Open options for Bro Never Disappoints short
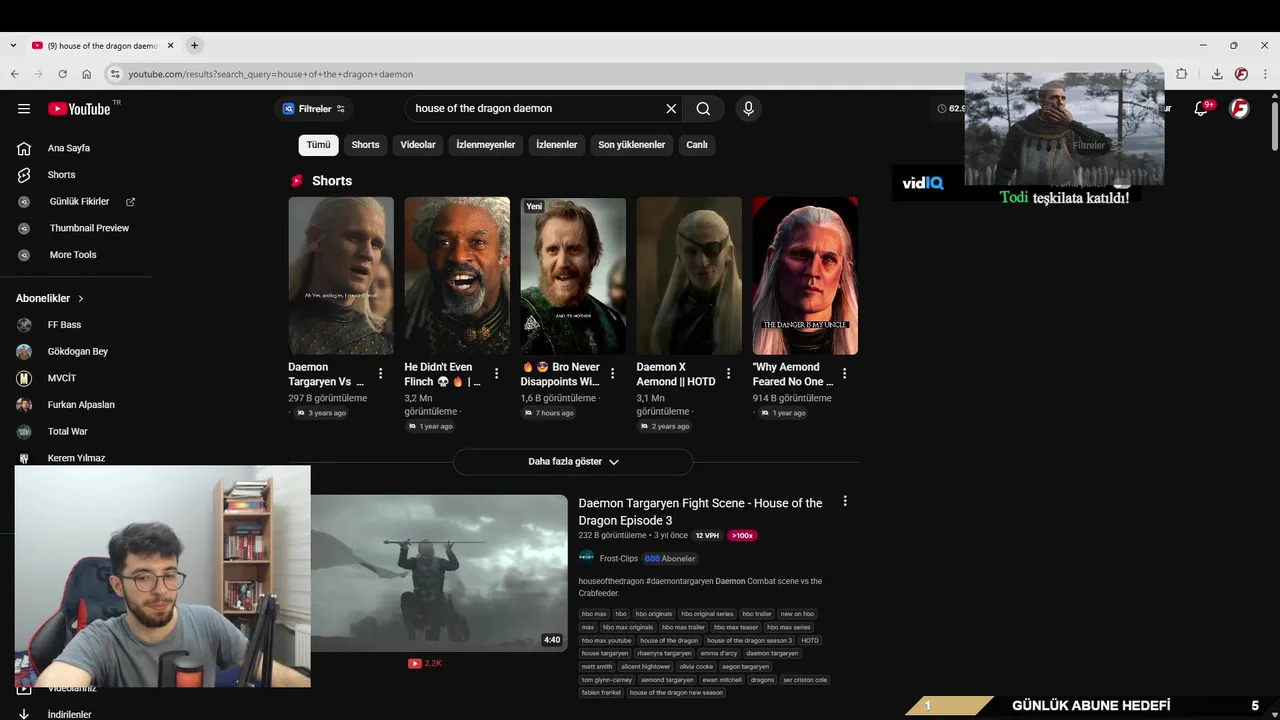Viewport: 1280px width, 720px height. pyautogui.click(x=612, y=373)
